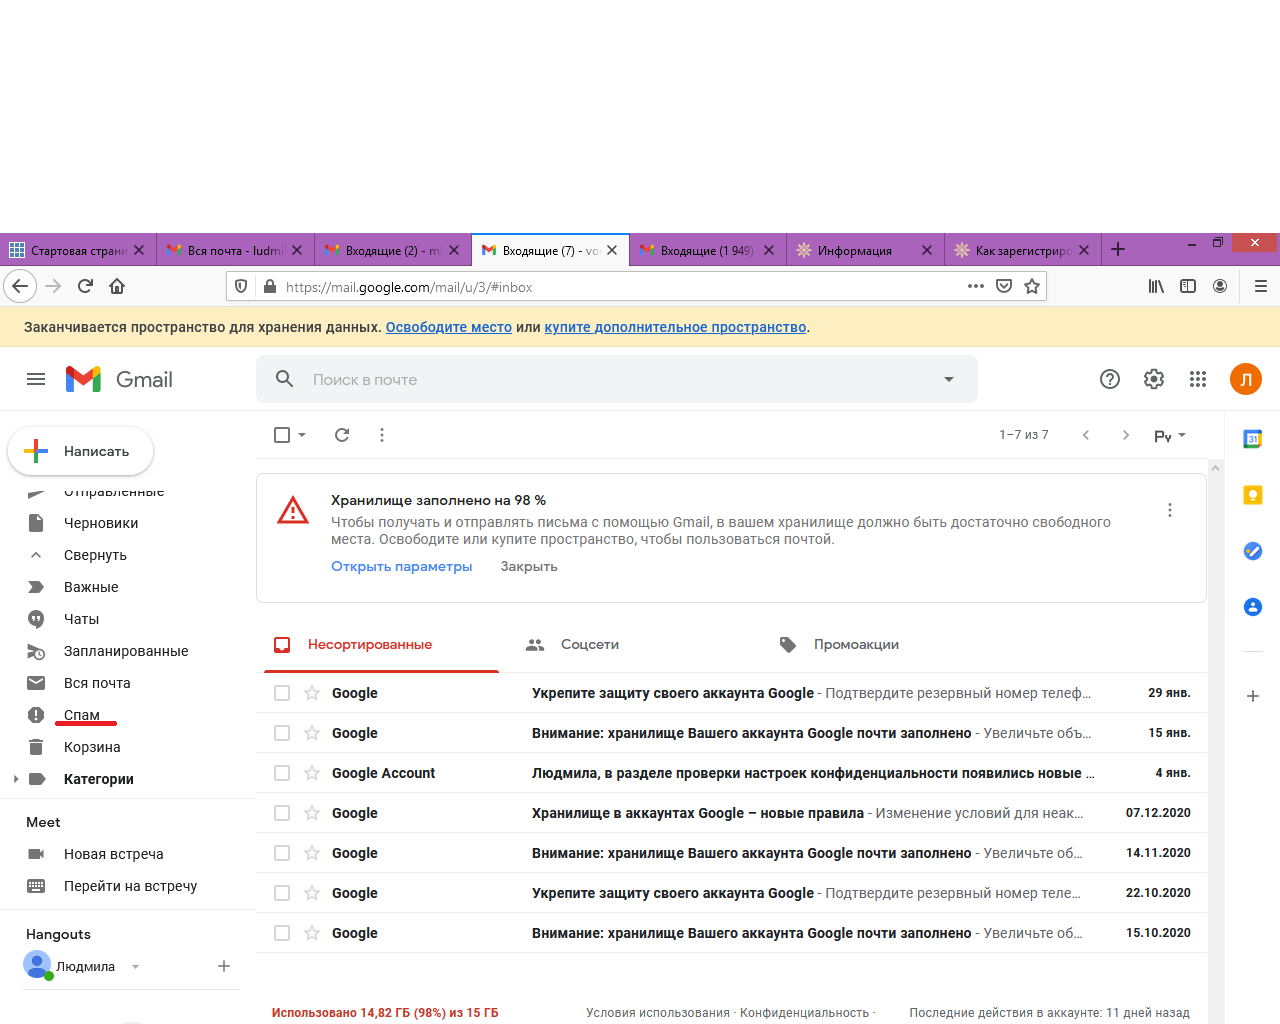Bookmark this page star icon
The height and width of the screenshot is (1024, 1280).
[1032, 286]
